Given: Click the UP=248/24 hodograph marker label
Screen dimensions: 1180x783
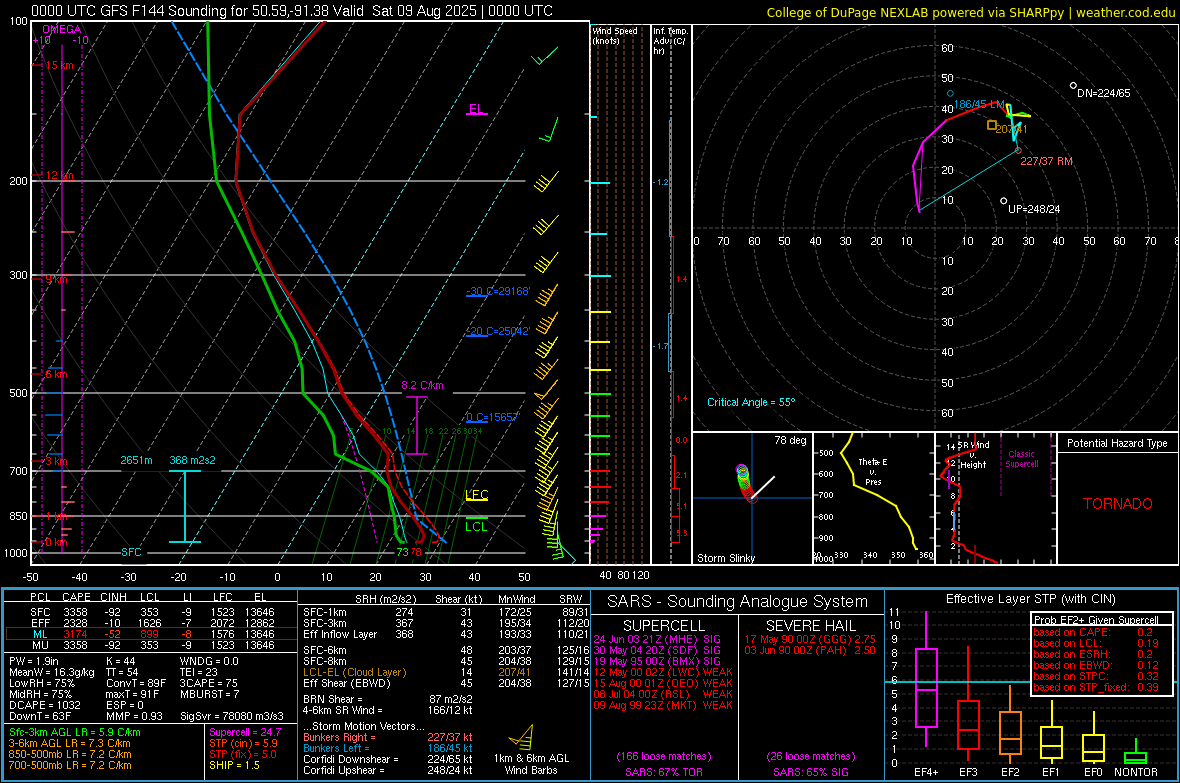Looking at the screenshot, I should point(1034,209).
